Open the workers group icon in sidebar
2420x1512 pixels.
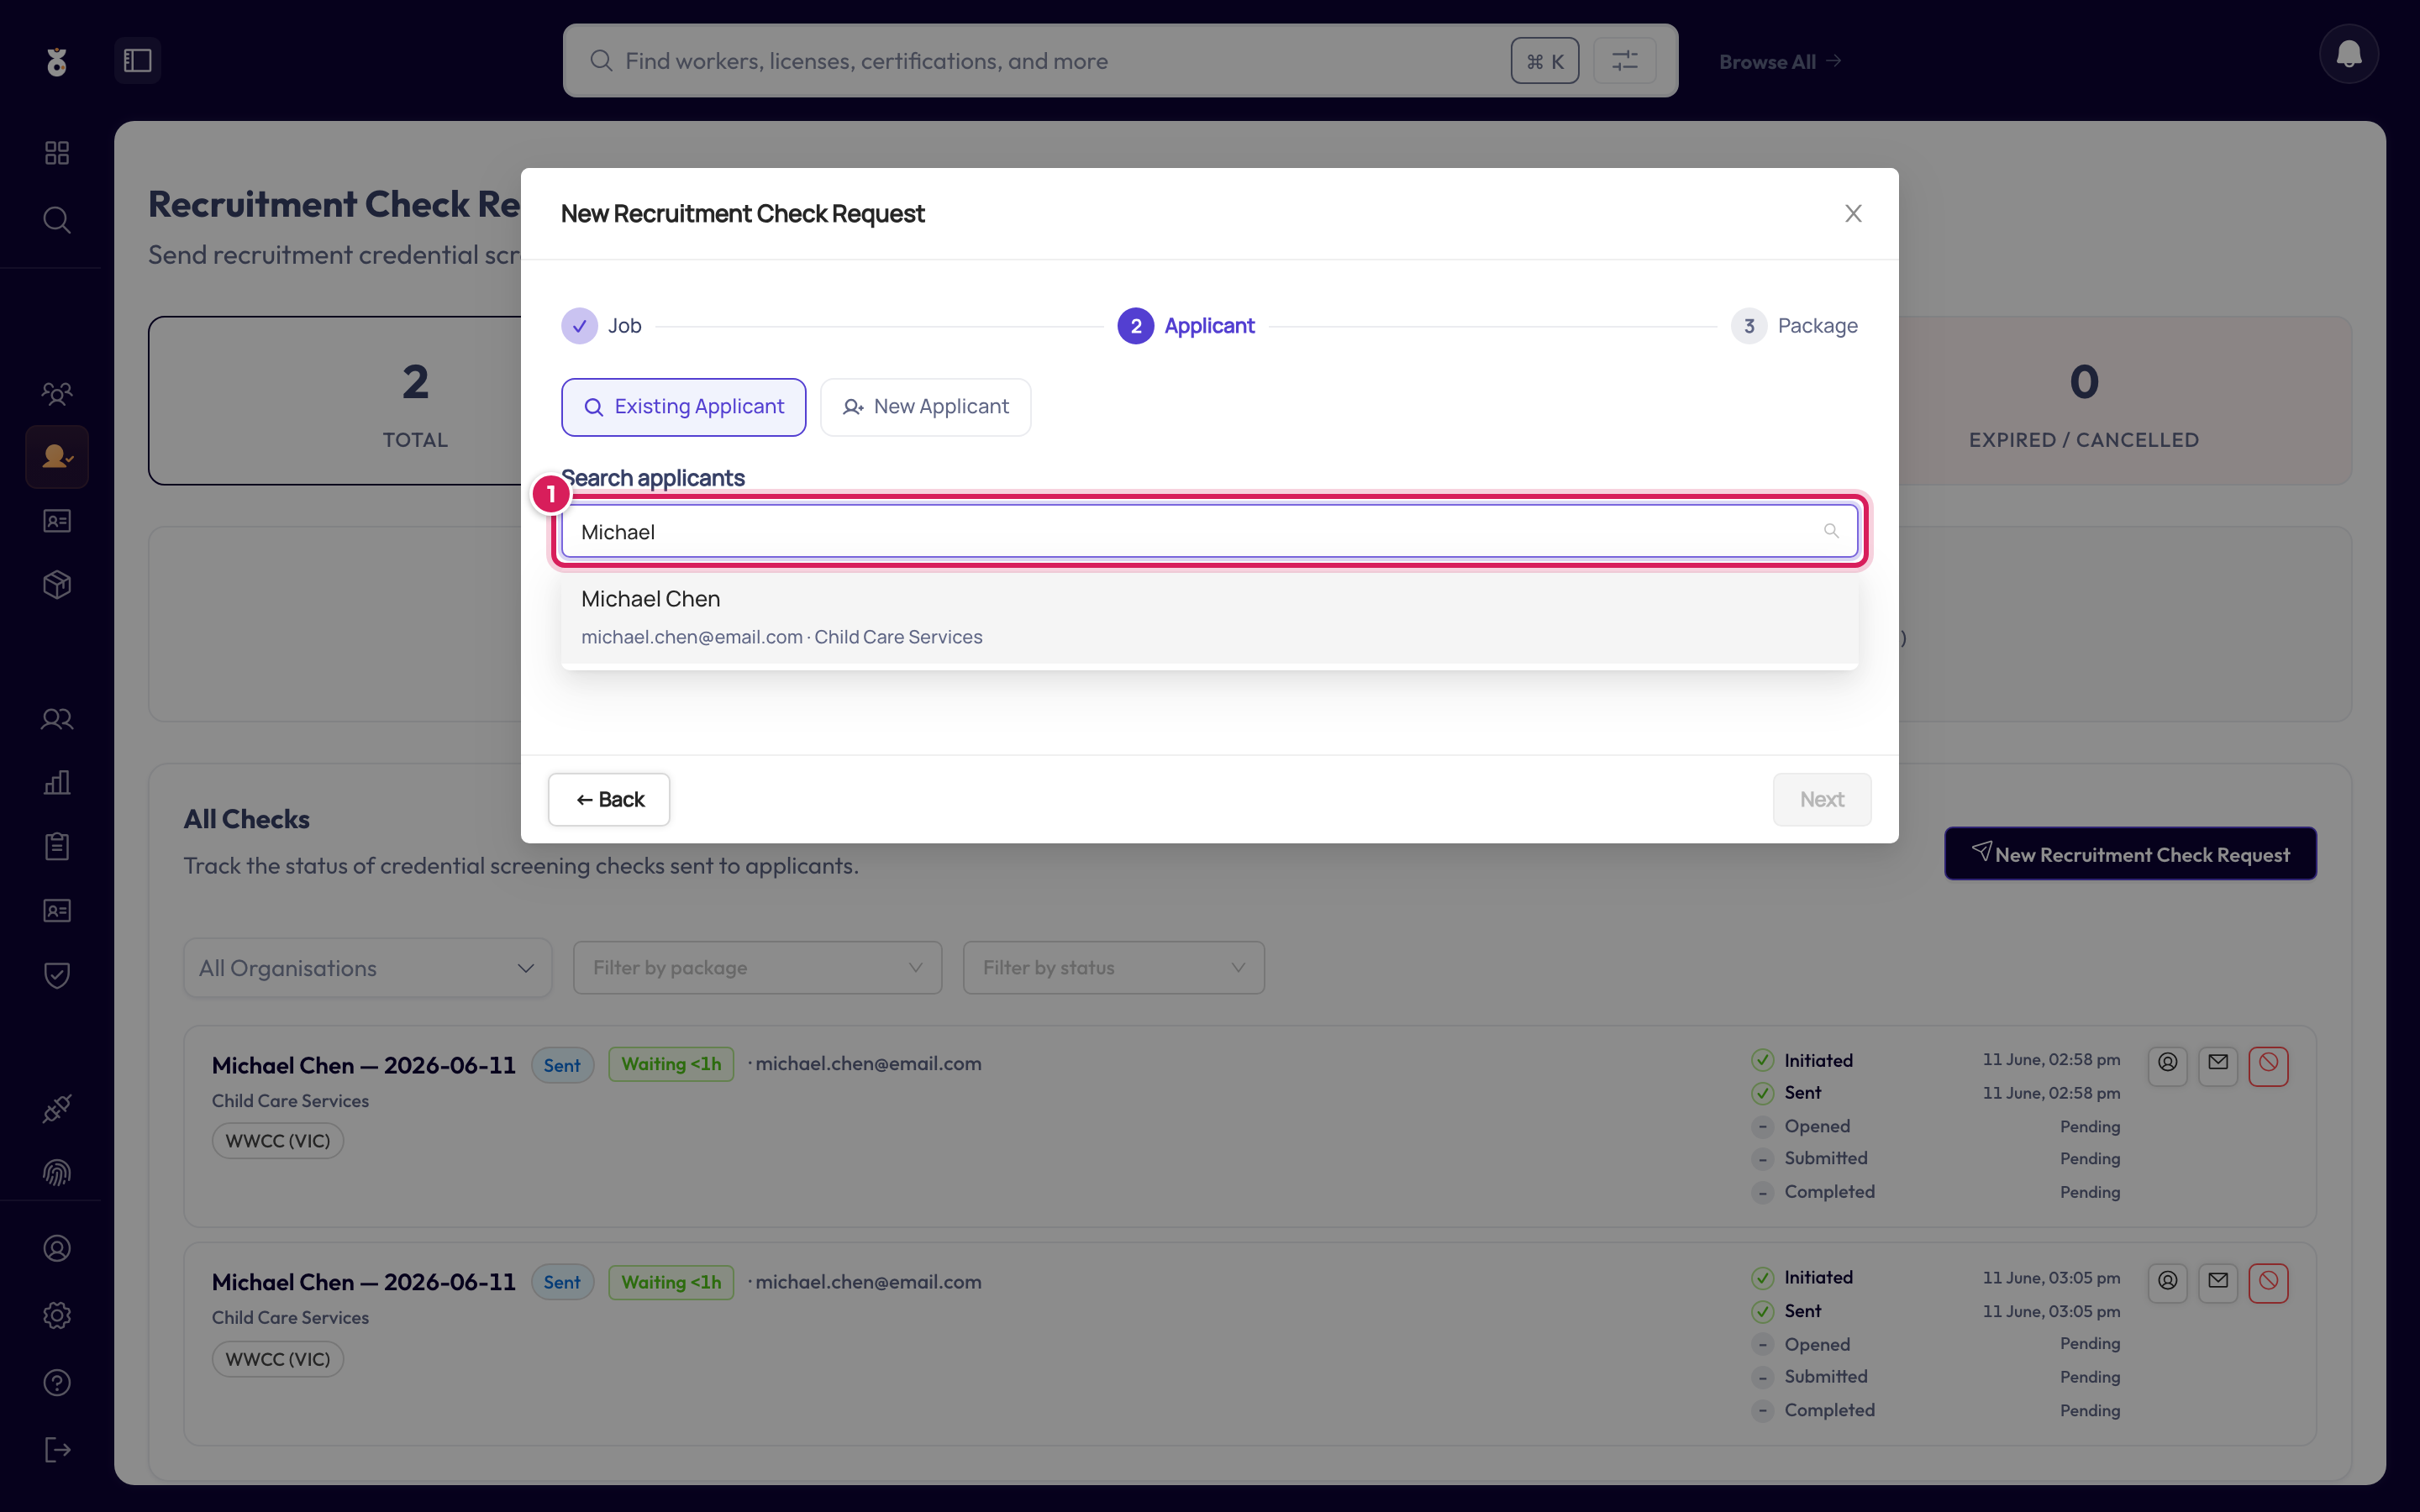pos(57,393)
